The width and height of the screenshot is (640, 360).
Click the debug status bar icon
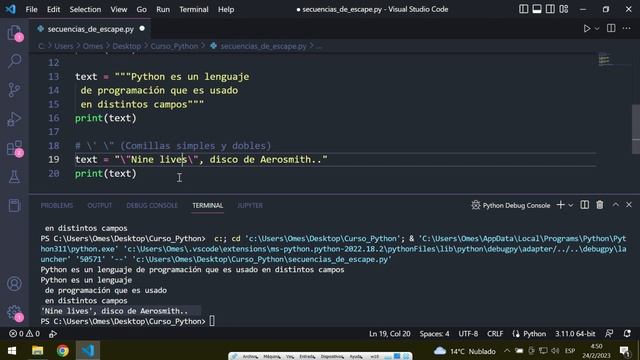click(53, 334)
